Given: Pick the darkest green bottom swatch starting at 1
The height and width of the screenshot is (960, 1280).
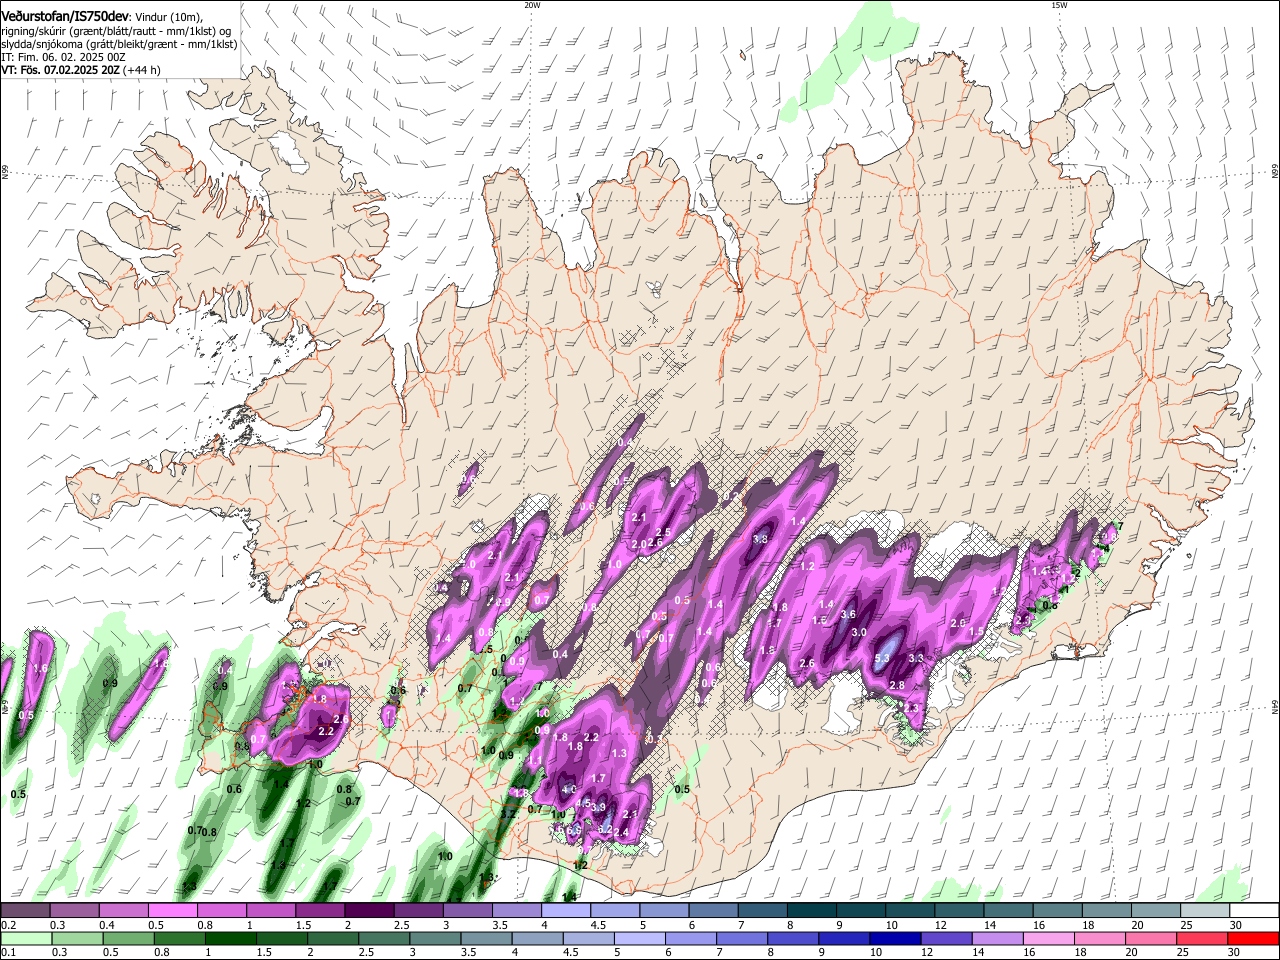Looking at the screenshot, I should (230, 938).
